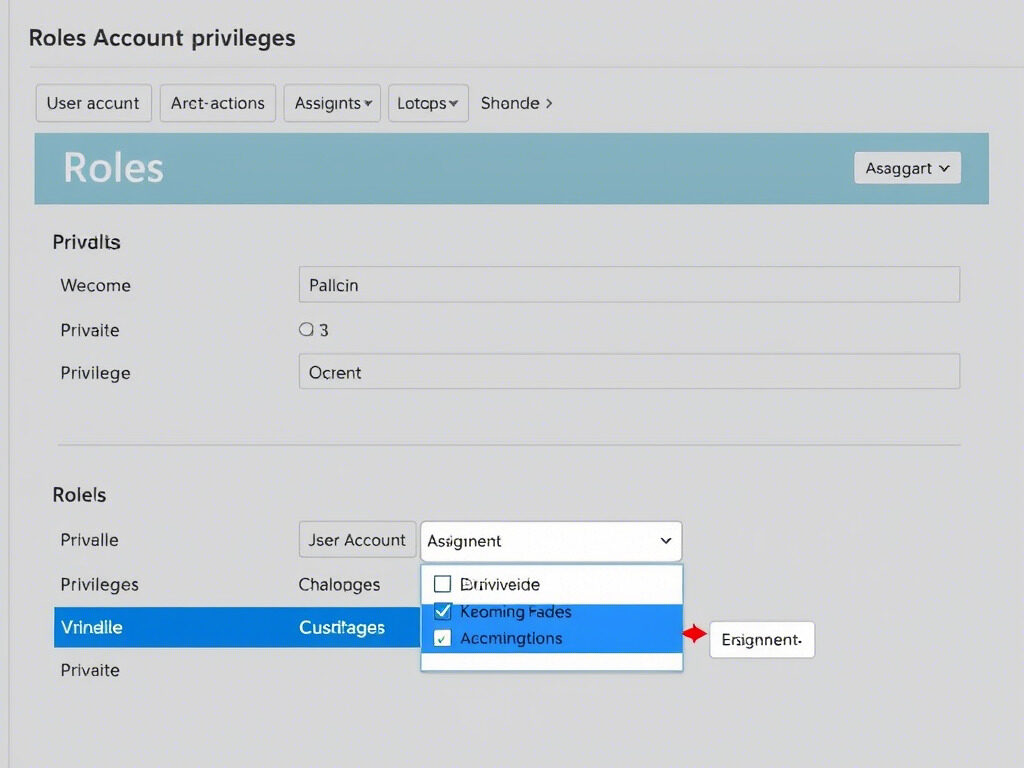The image size is (1024, 768).
Task: Open the Asaggart dropdown in Roles banner
Action: pos(907,168)
